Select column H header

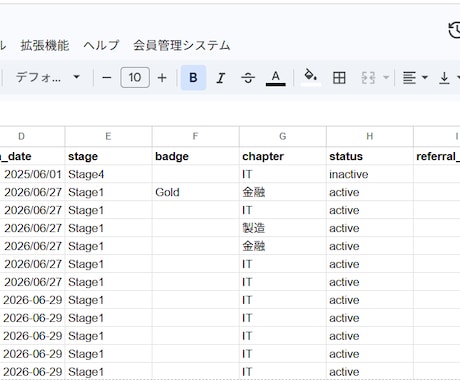(x=369, y=136)
